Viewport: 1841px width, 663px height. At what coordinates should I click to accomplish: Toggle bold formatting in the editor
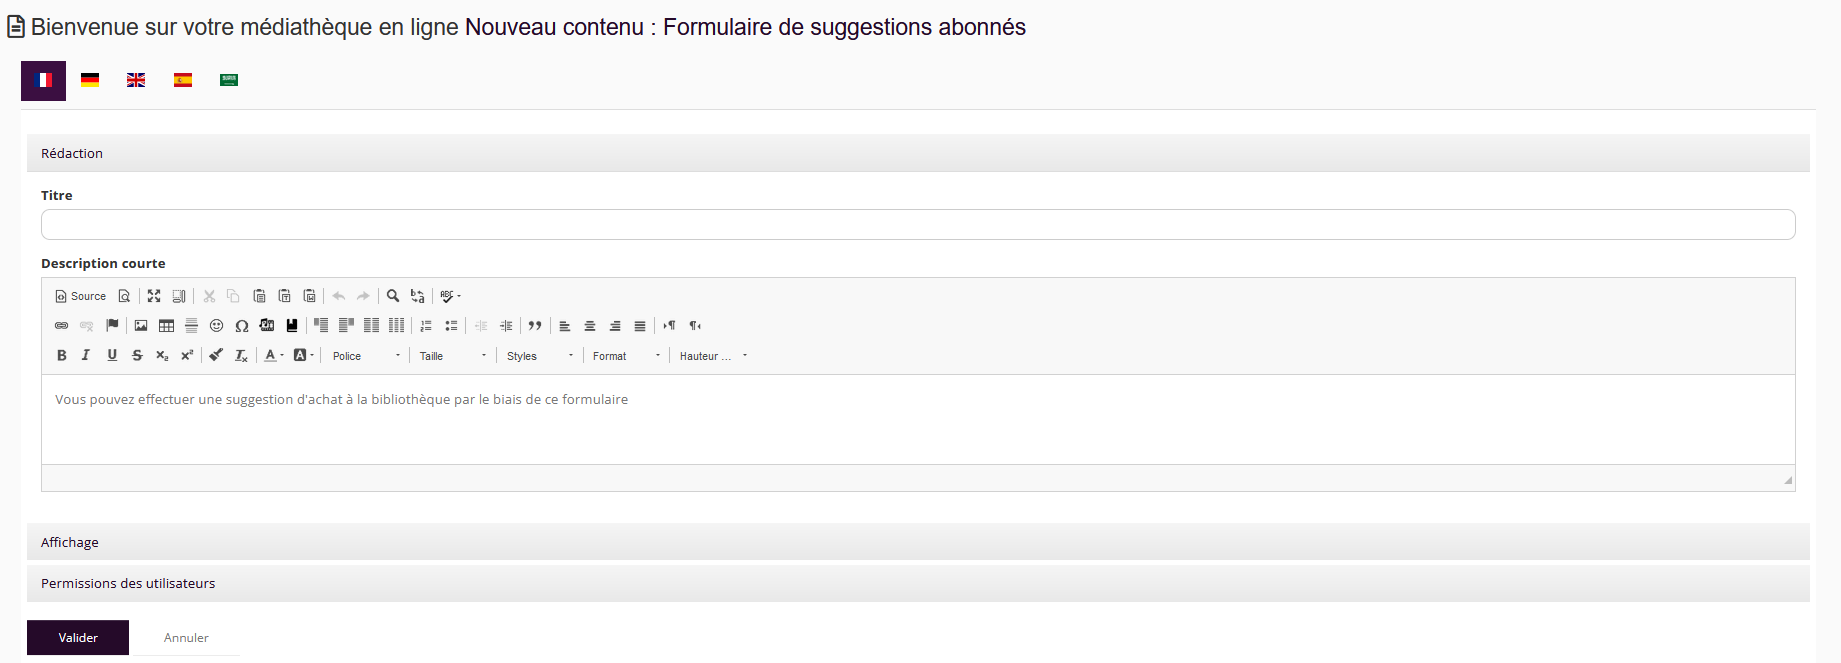[x=62, y=355]
